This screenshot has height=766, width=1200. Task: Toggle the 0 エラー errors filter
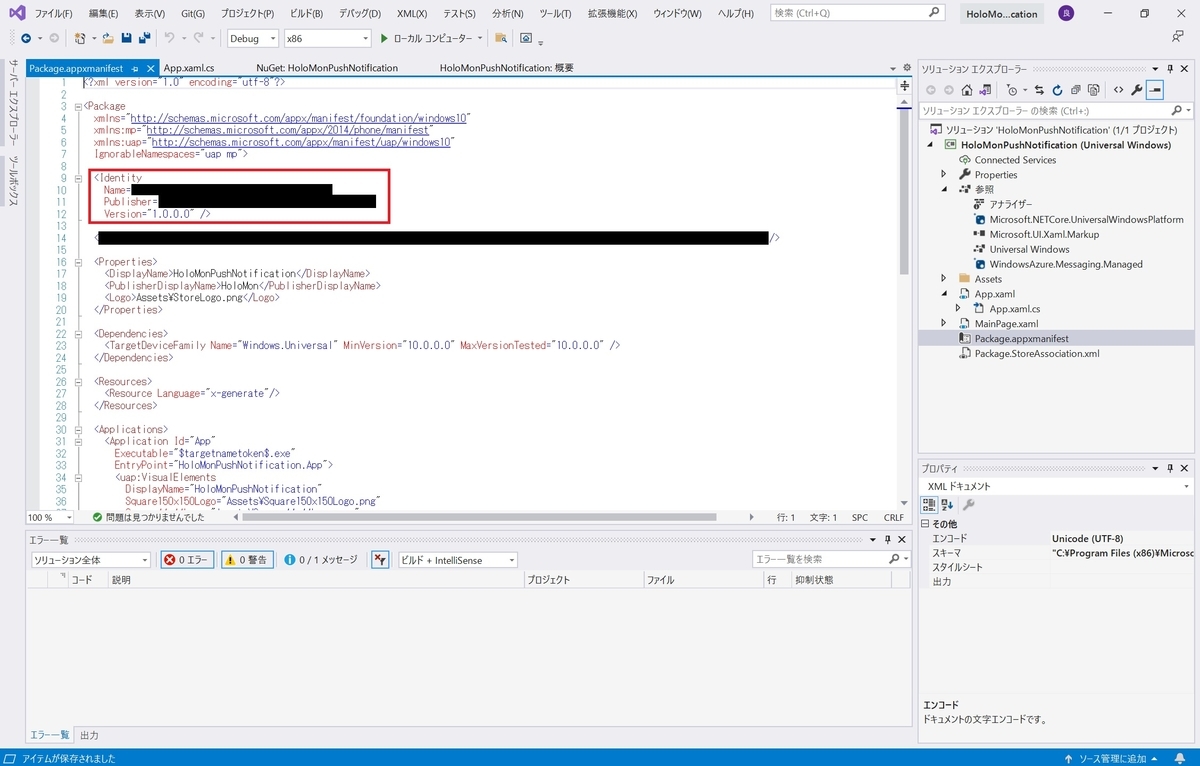coord(187,560)
